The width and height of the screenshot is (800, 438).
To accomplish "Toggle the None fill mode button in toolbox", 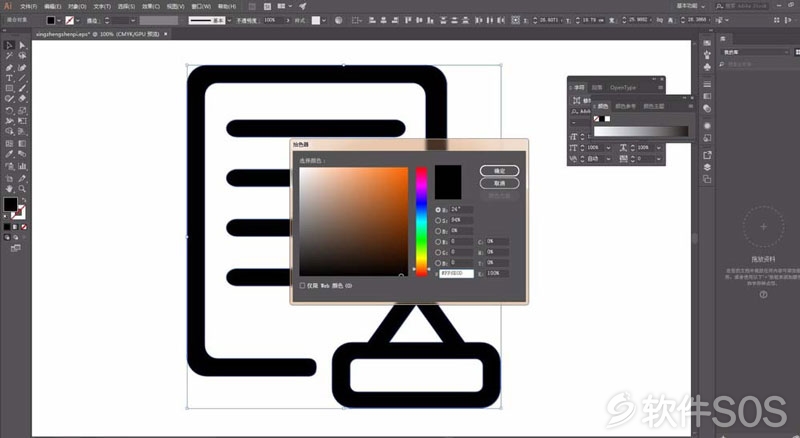I will click(23, 227).
